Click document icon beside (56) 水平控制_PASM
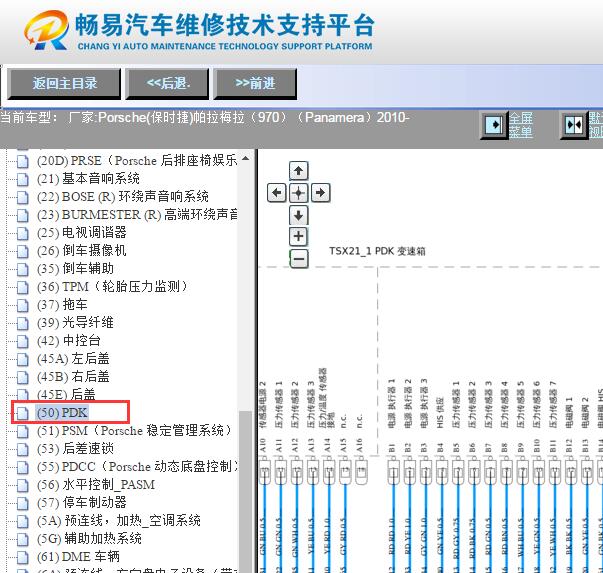The width and height of the screenshot is (603, 573). 23,485
